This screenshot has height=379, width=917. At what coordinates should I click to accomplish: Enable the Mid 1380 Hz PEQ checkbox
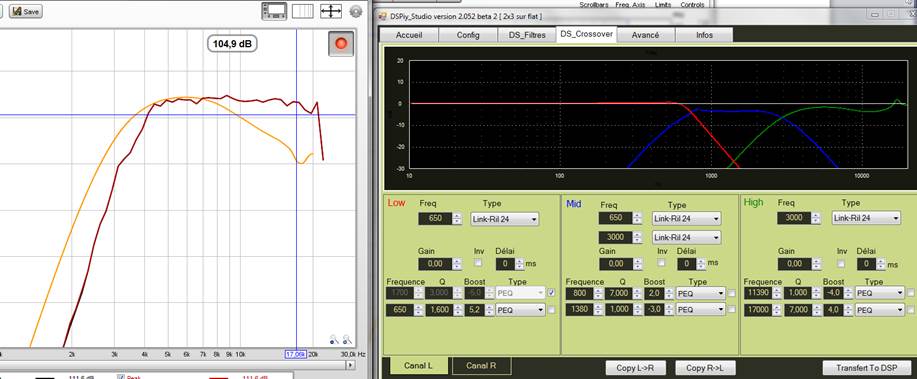pyautogui.click(x=733, y=308)
